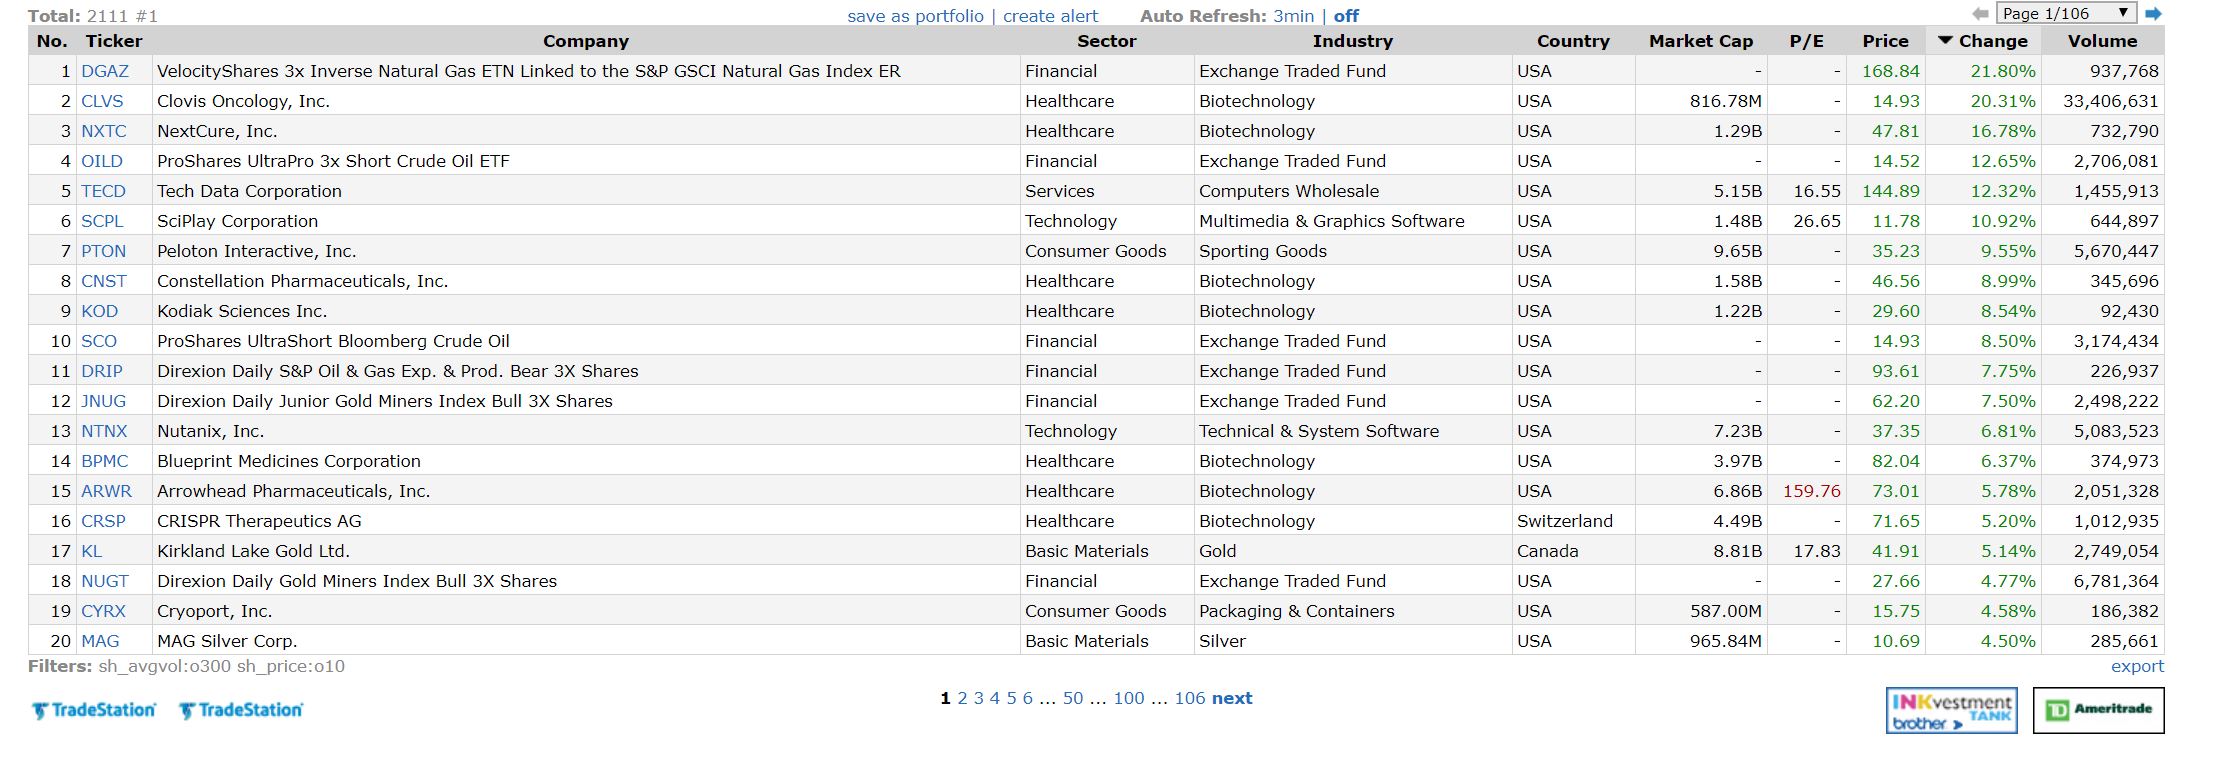
Task: Sort by No. column header
Action: pos(52,41)
